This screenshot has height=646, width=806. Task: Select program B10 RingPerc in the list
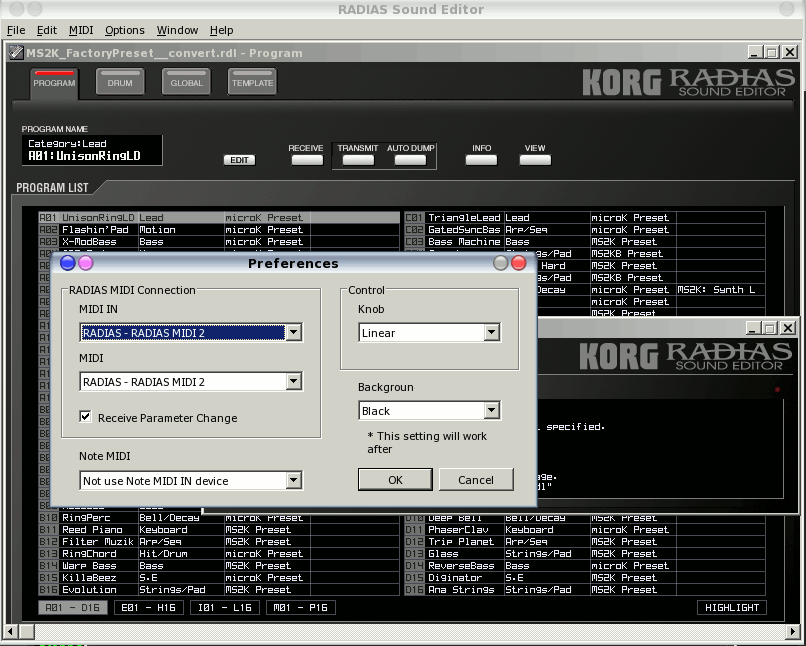pos(219,518)
